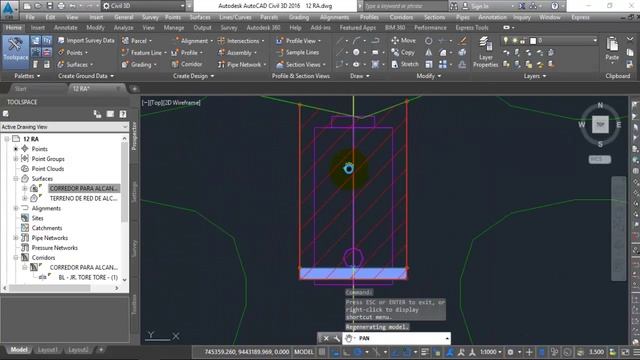
Task: Switch to Layout1 tab
Action: point(47,350)
